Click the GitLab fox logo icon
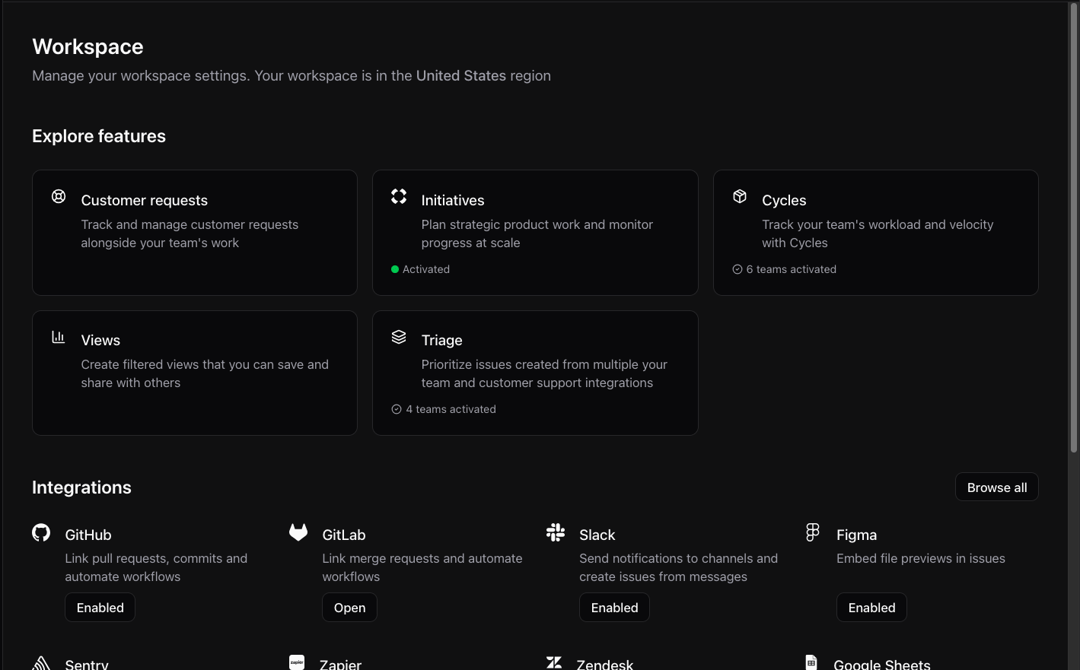Screen dimensions: 1080x670 tap(298, 533)
